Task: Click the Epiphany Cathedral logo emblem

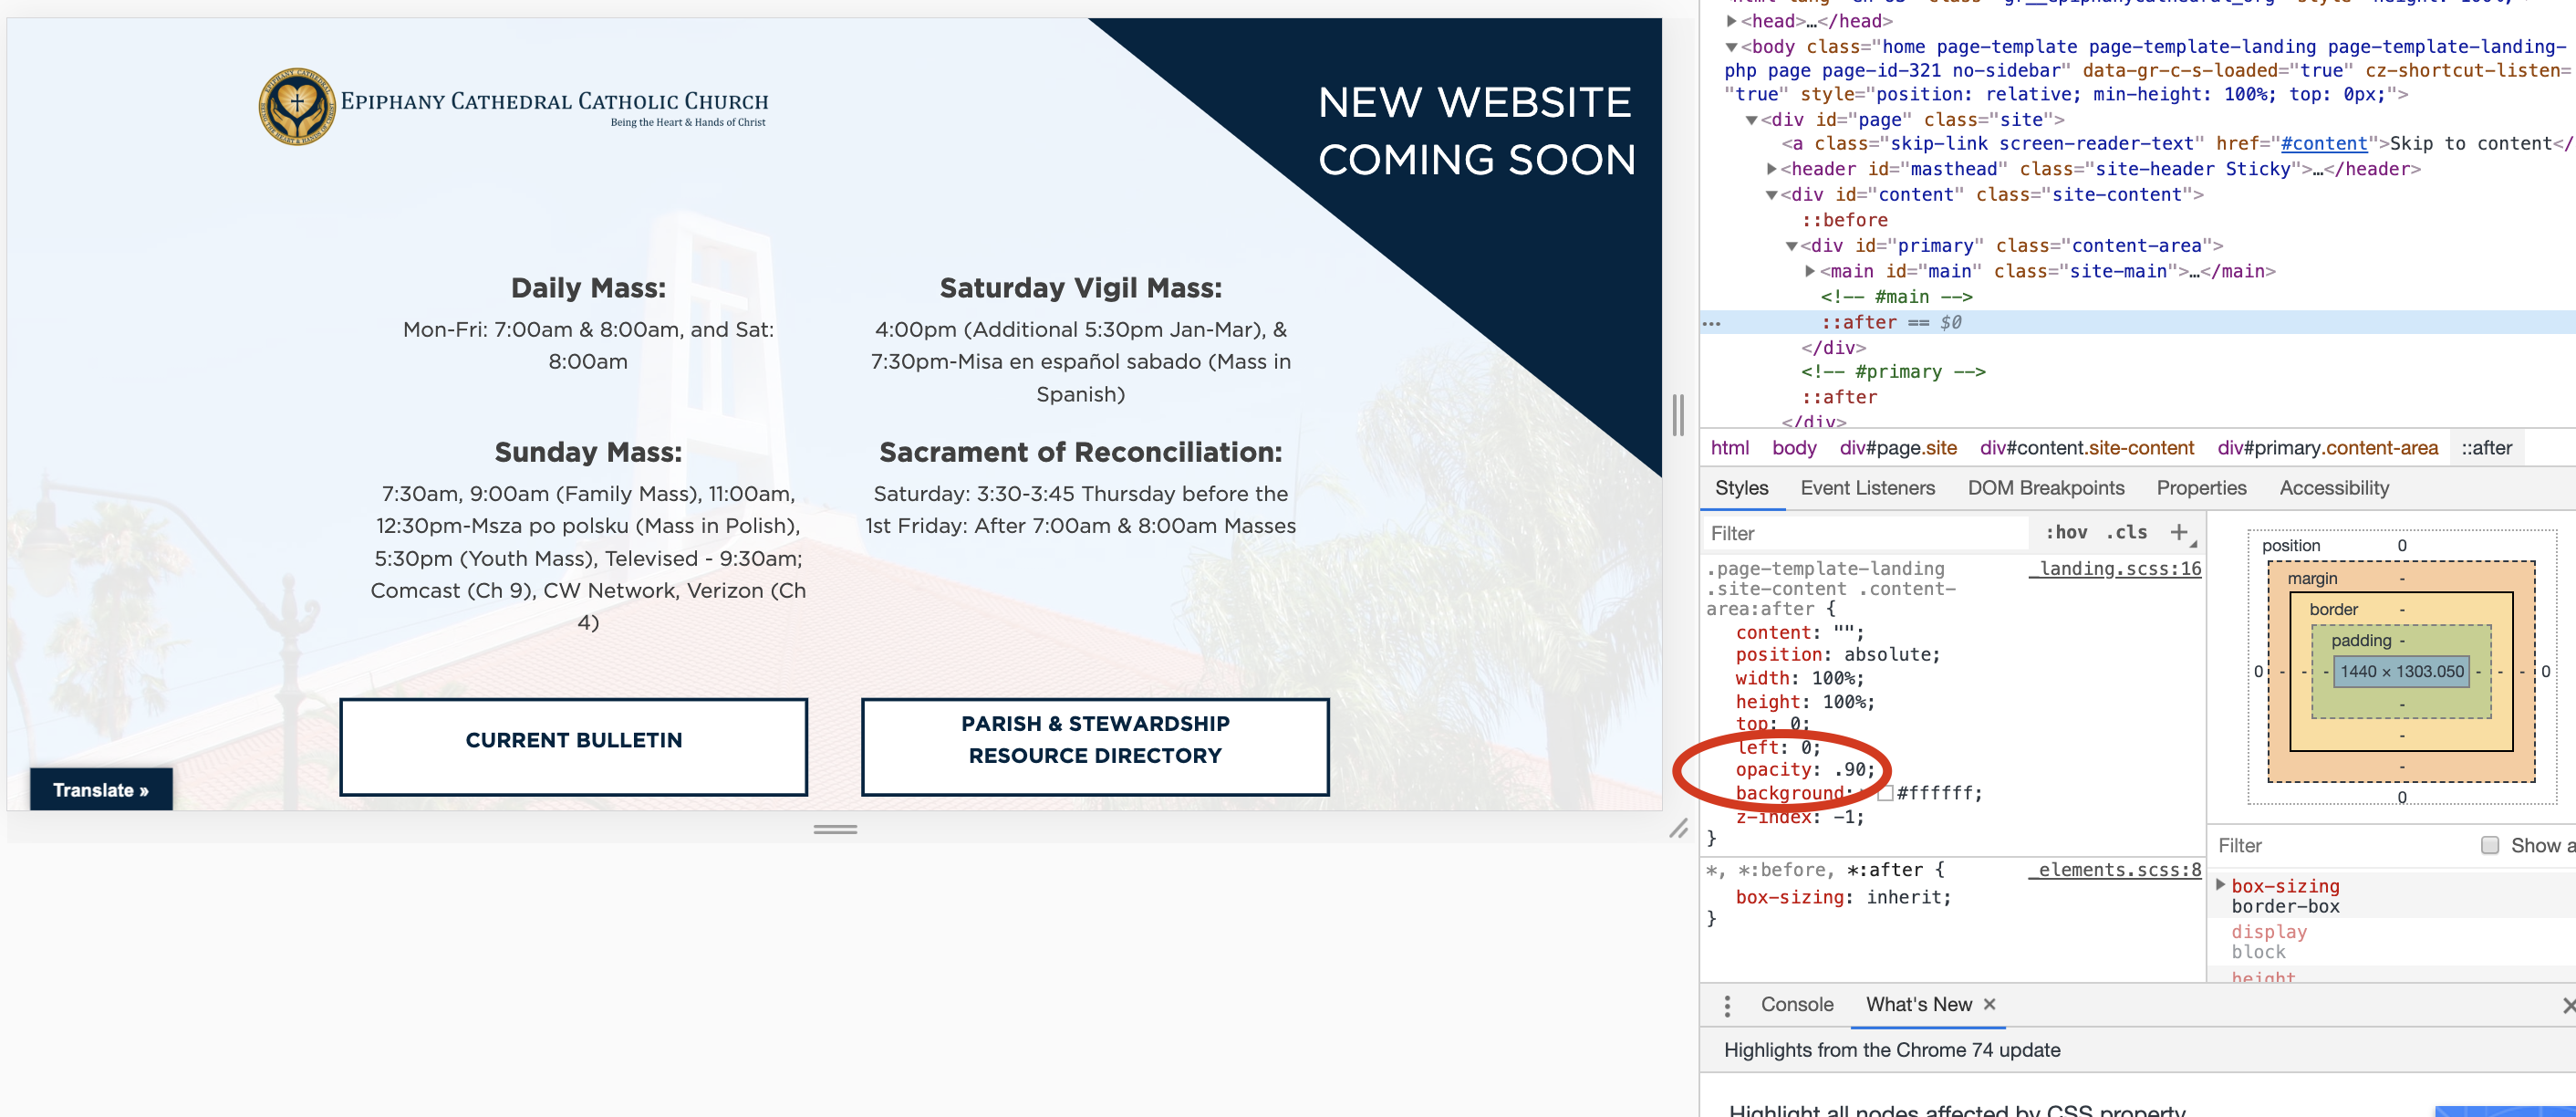Action: pos(297,107)
